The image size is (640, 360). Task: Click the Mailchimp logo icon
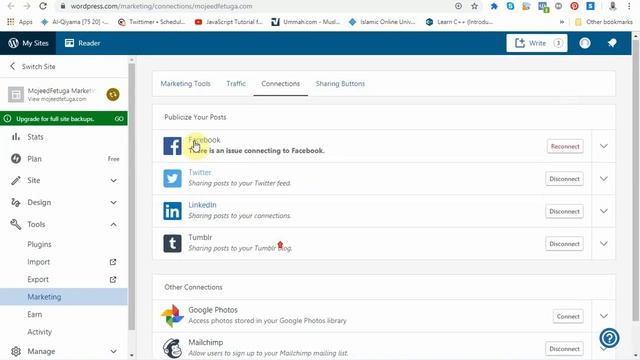click(x=172, y=348)
